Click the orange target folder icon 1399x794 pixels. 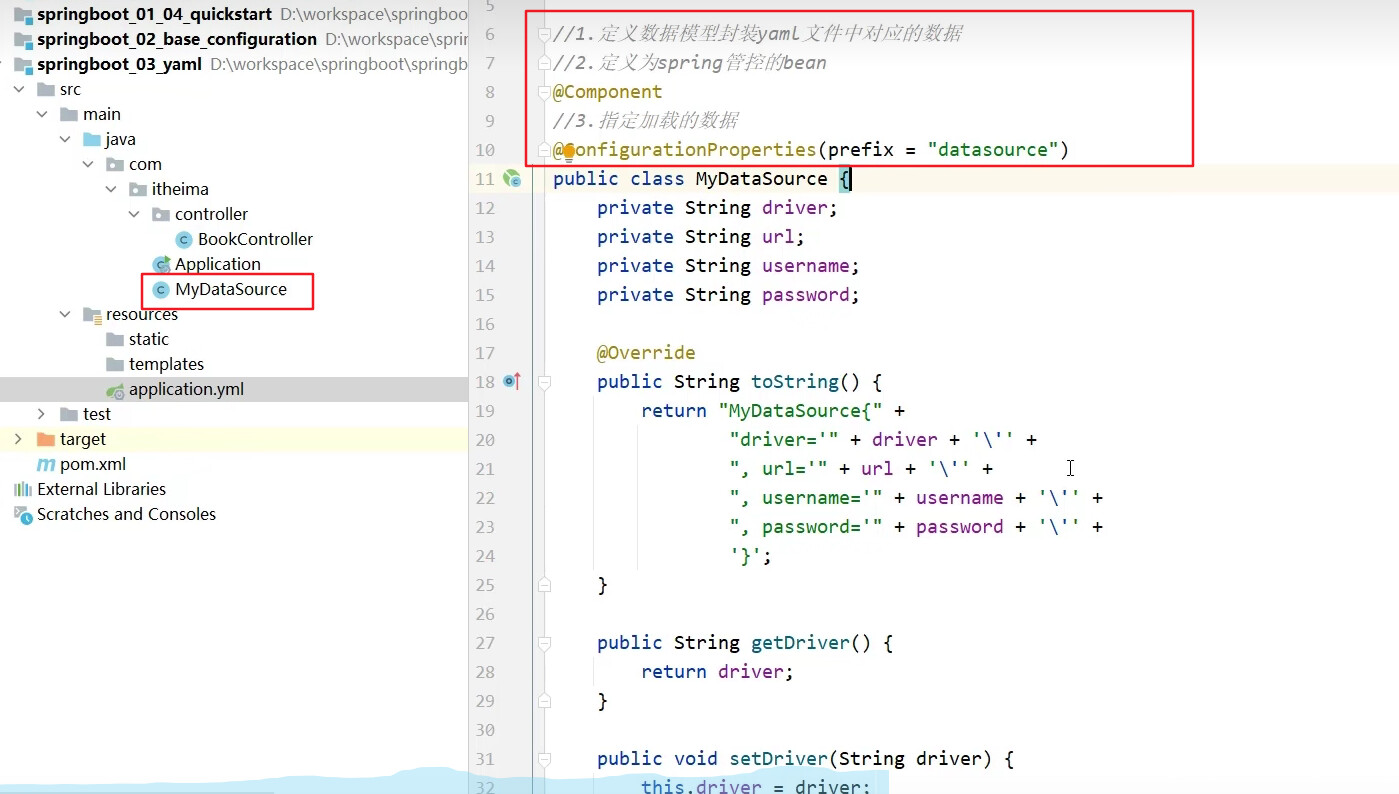pos(46,439)
